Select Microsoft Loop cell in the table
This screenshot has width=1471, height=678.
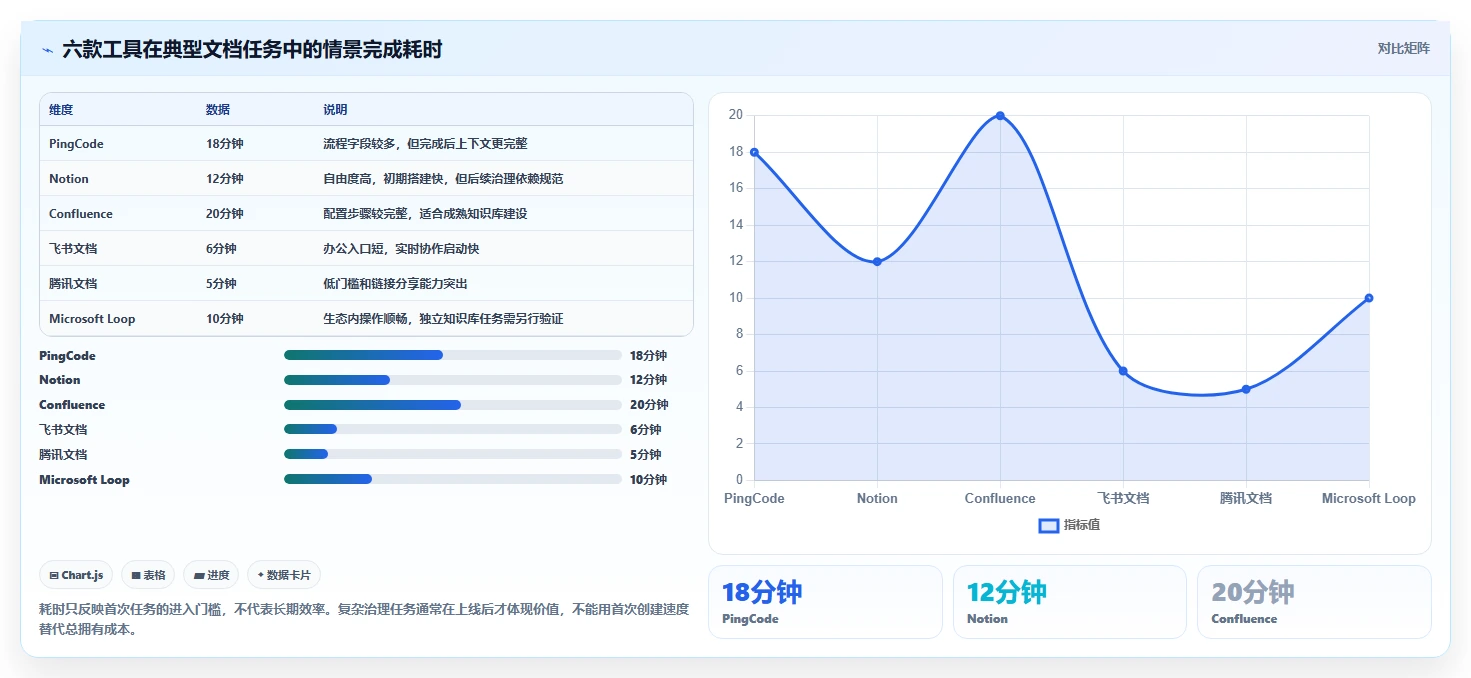(x=92, y=319)
